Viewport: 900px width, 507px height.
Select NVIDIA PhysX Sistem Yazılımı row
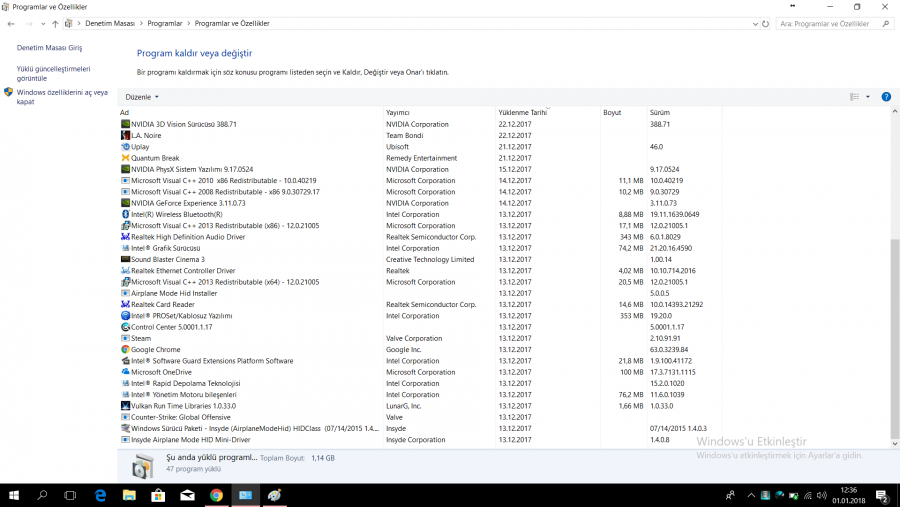[x=420, y=169]
